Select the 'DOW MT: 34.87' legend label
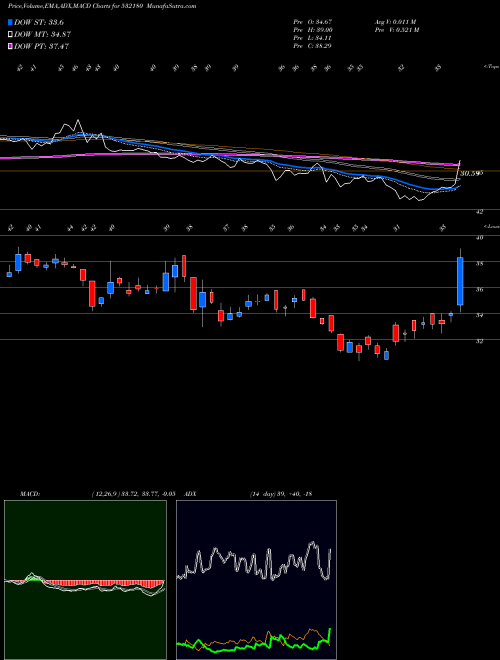Viewport: 500px width, 660px height. 42,34
